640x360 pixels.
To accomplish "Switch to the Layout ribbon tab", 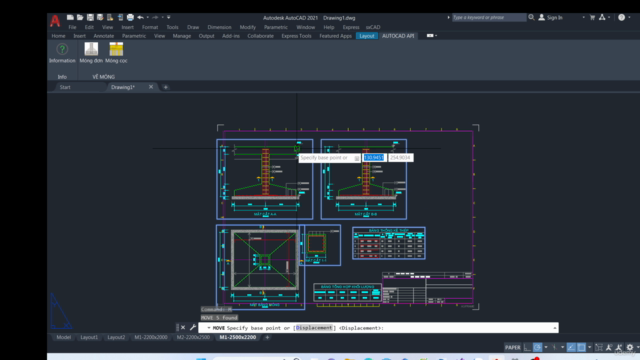I will point(367,36).
